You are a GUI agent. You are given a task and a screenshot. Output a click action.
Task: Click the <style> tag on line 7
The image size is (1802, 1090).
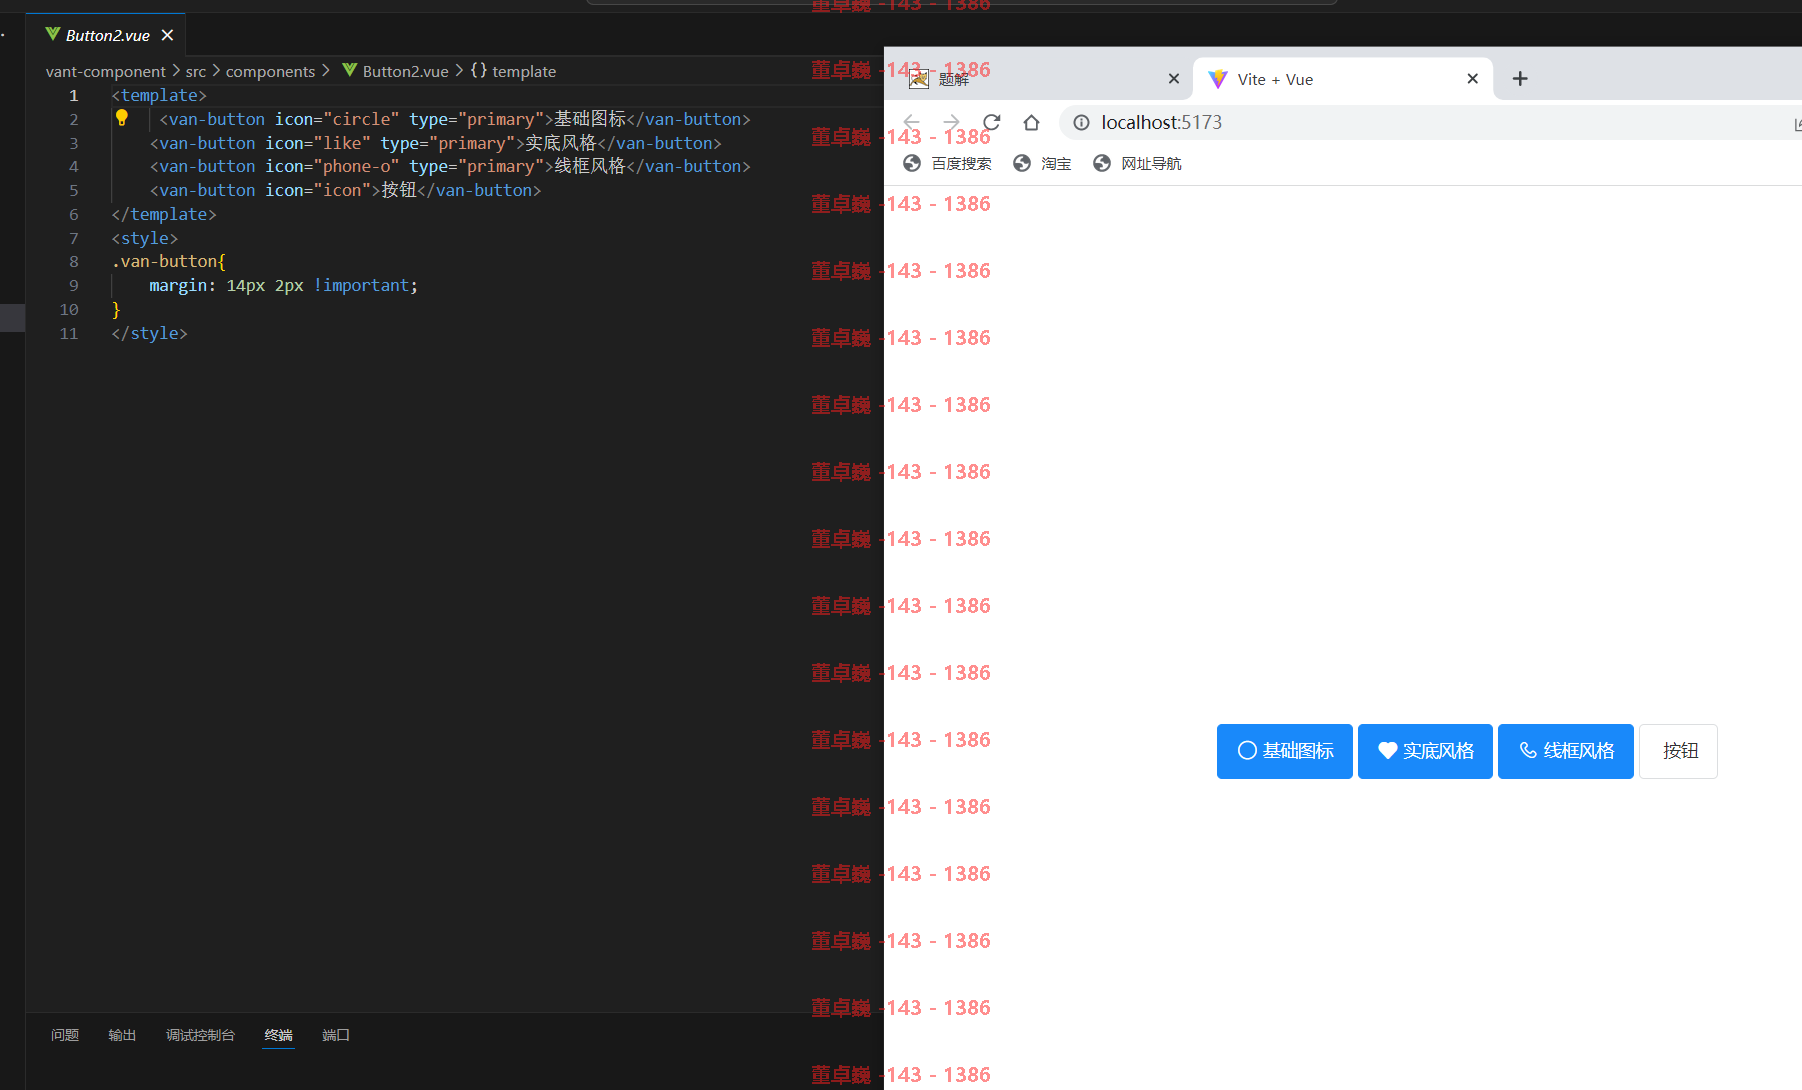[145, 238]
